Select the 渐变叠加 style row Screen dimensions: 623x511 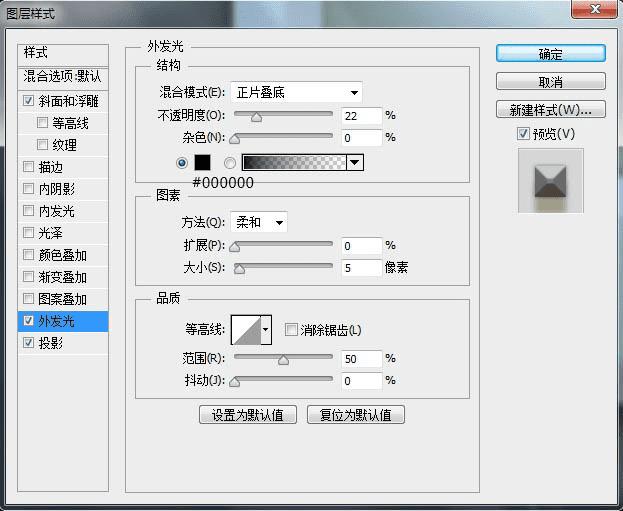63,277
